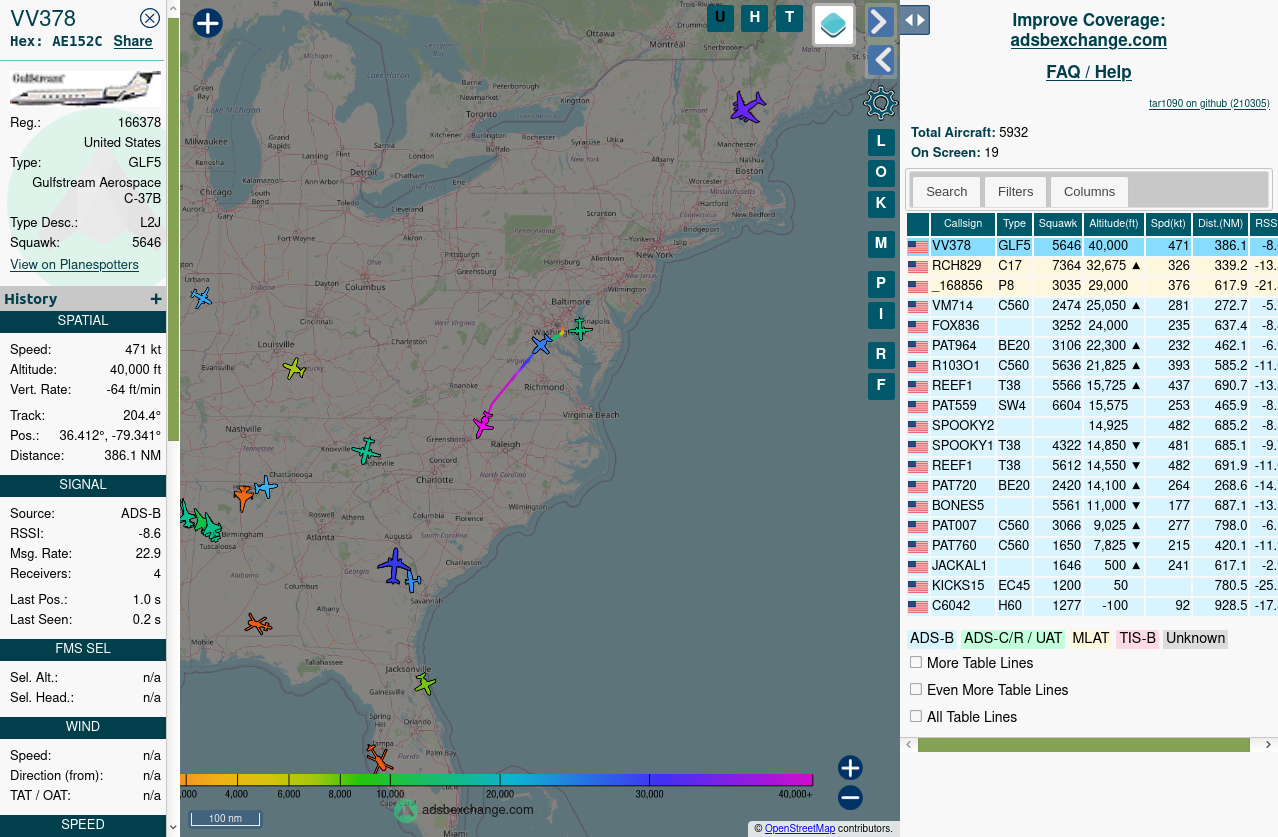Click the US flag in JACKAL1 row
The width and height of the screenshot is (1278, 837).
(x=917, y=567)
